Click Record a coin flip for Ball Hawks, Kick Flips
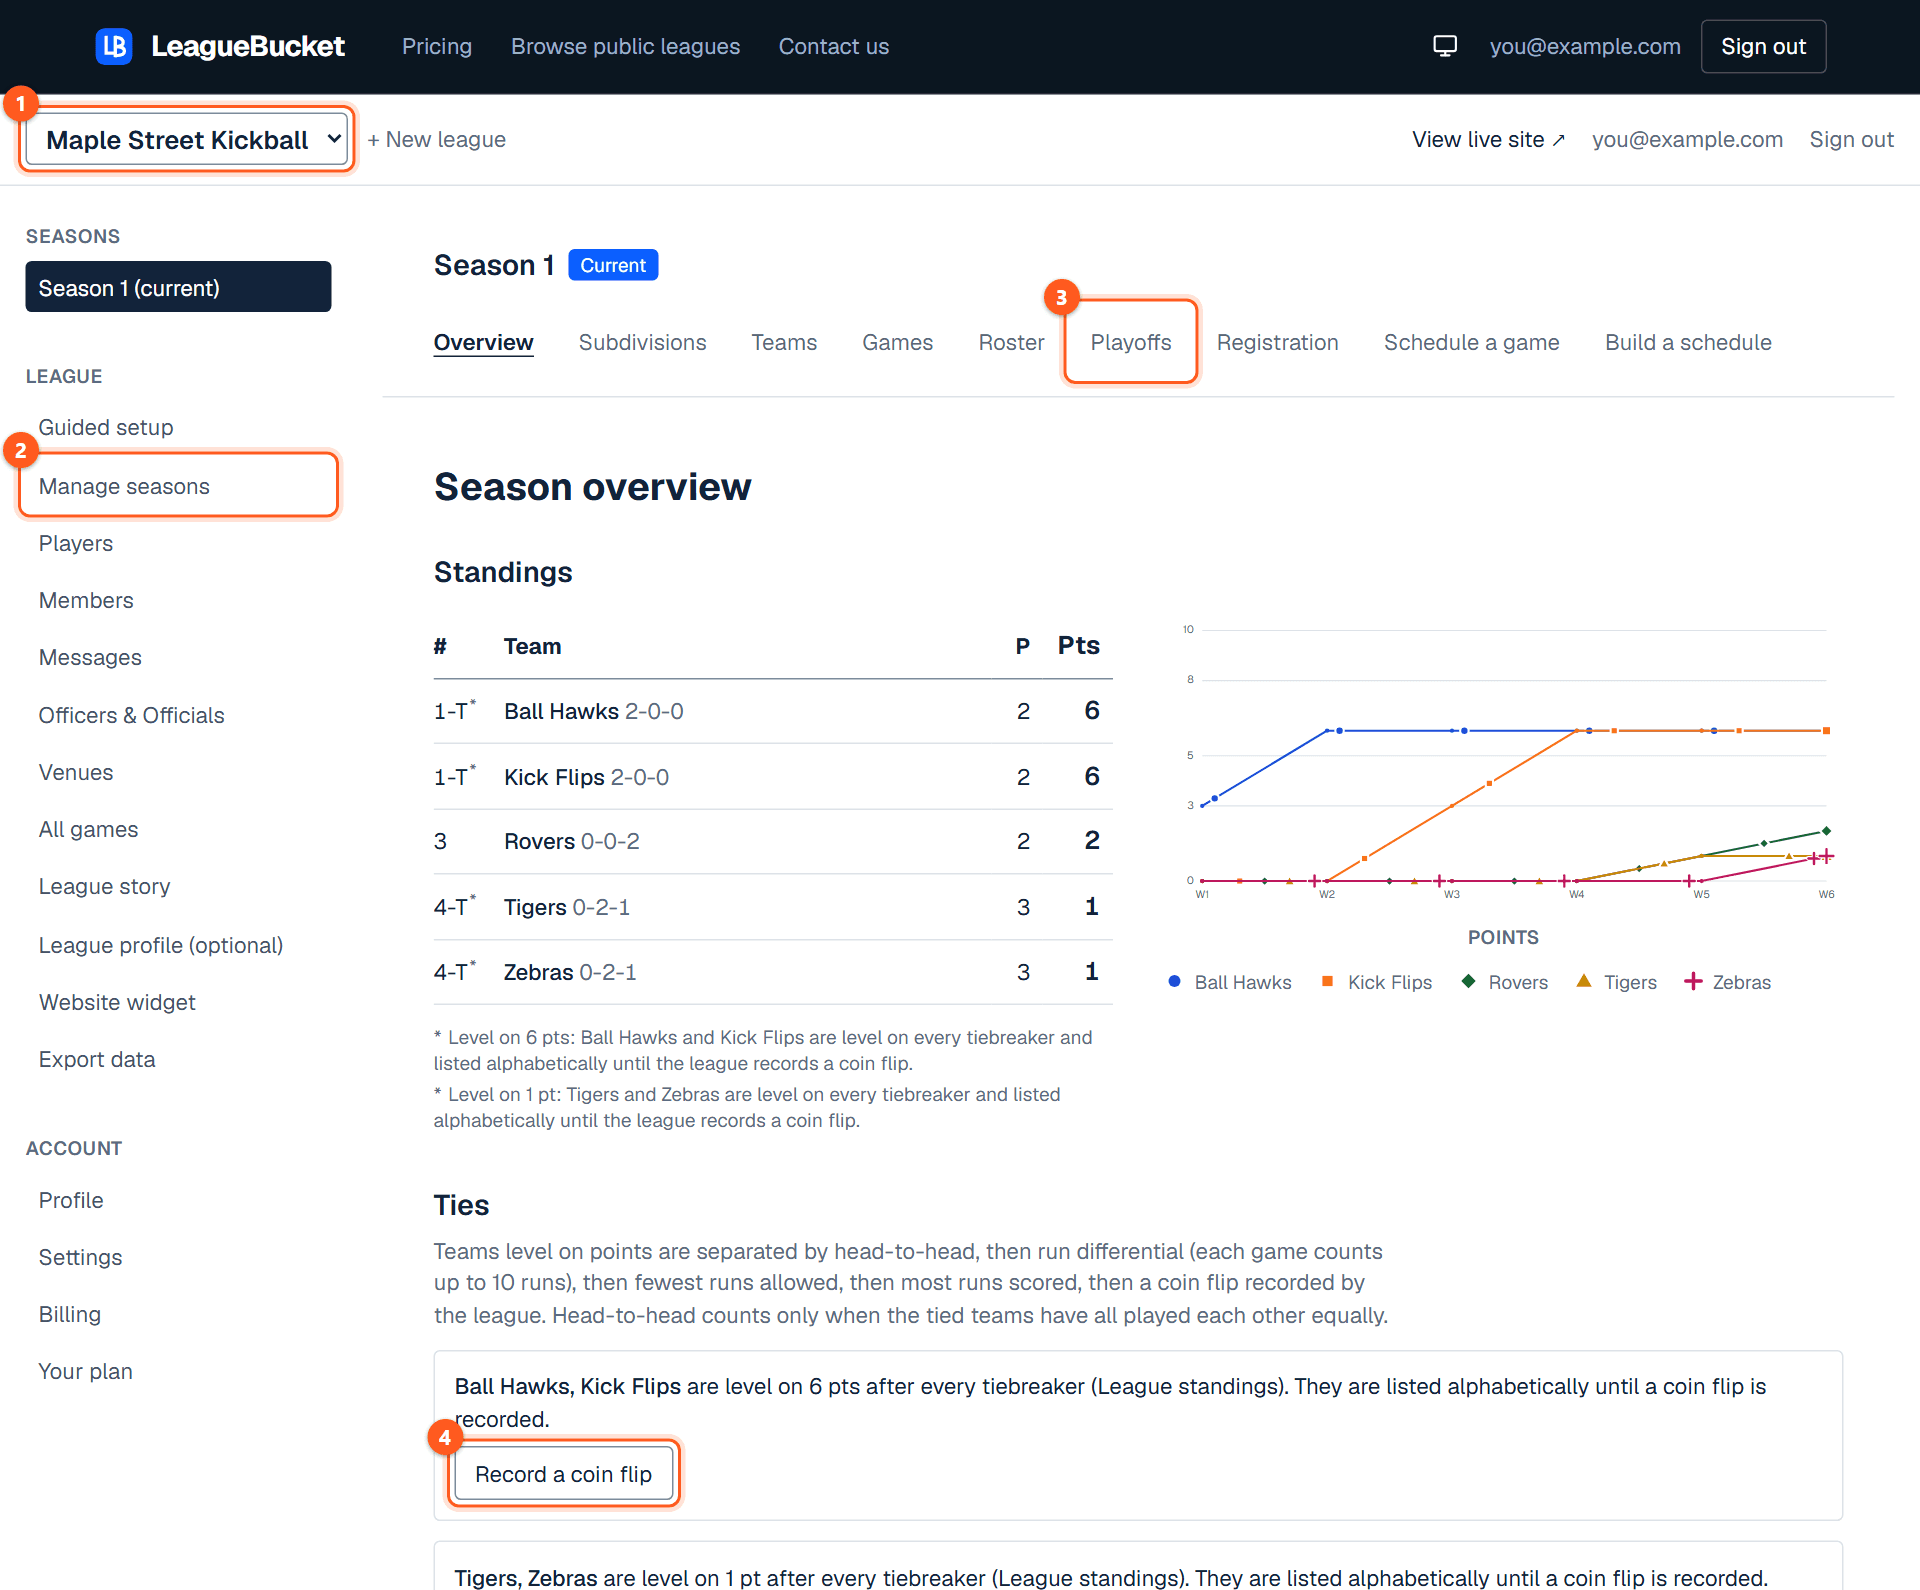The width and height of the screenshot is (1920, 1590). [564, 1474]
